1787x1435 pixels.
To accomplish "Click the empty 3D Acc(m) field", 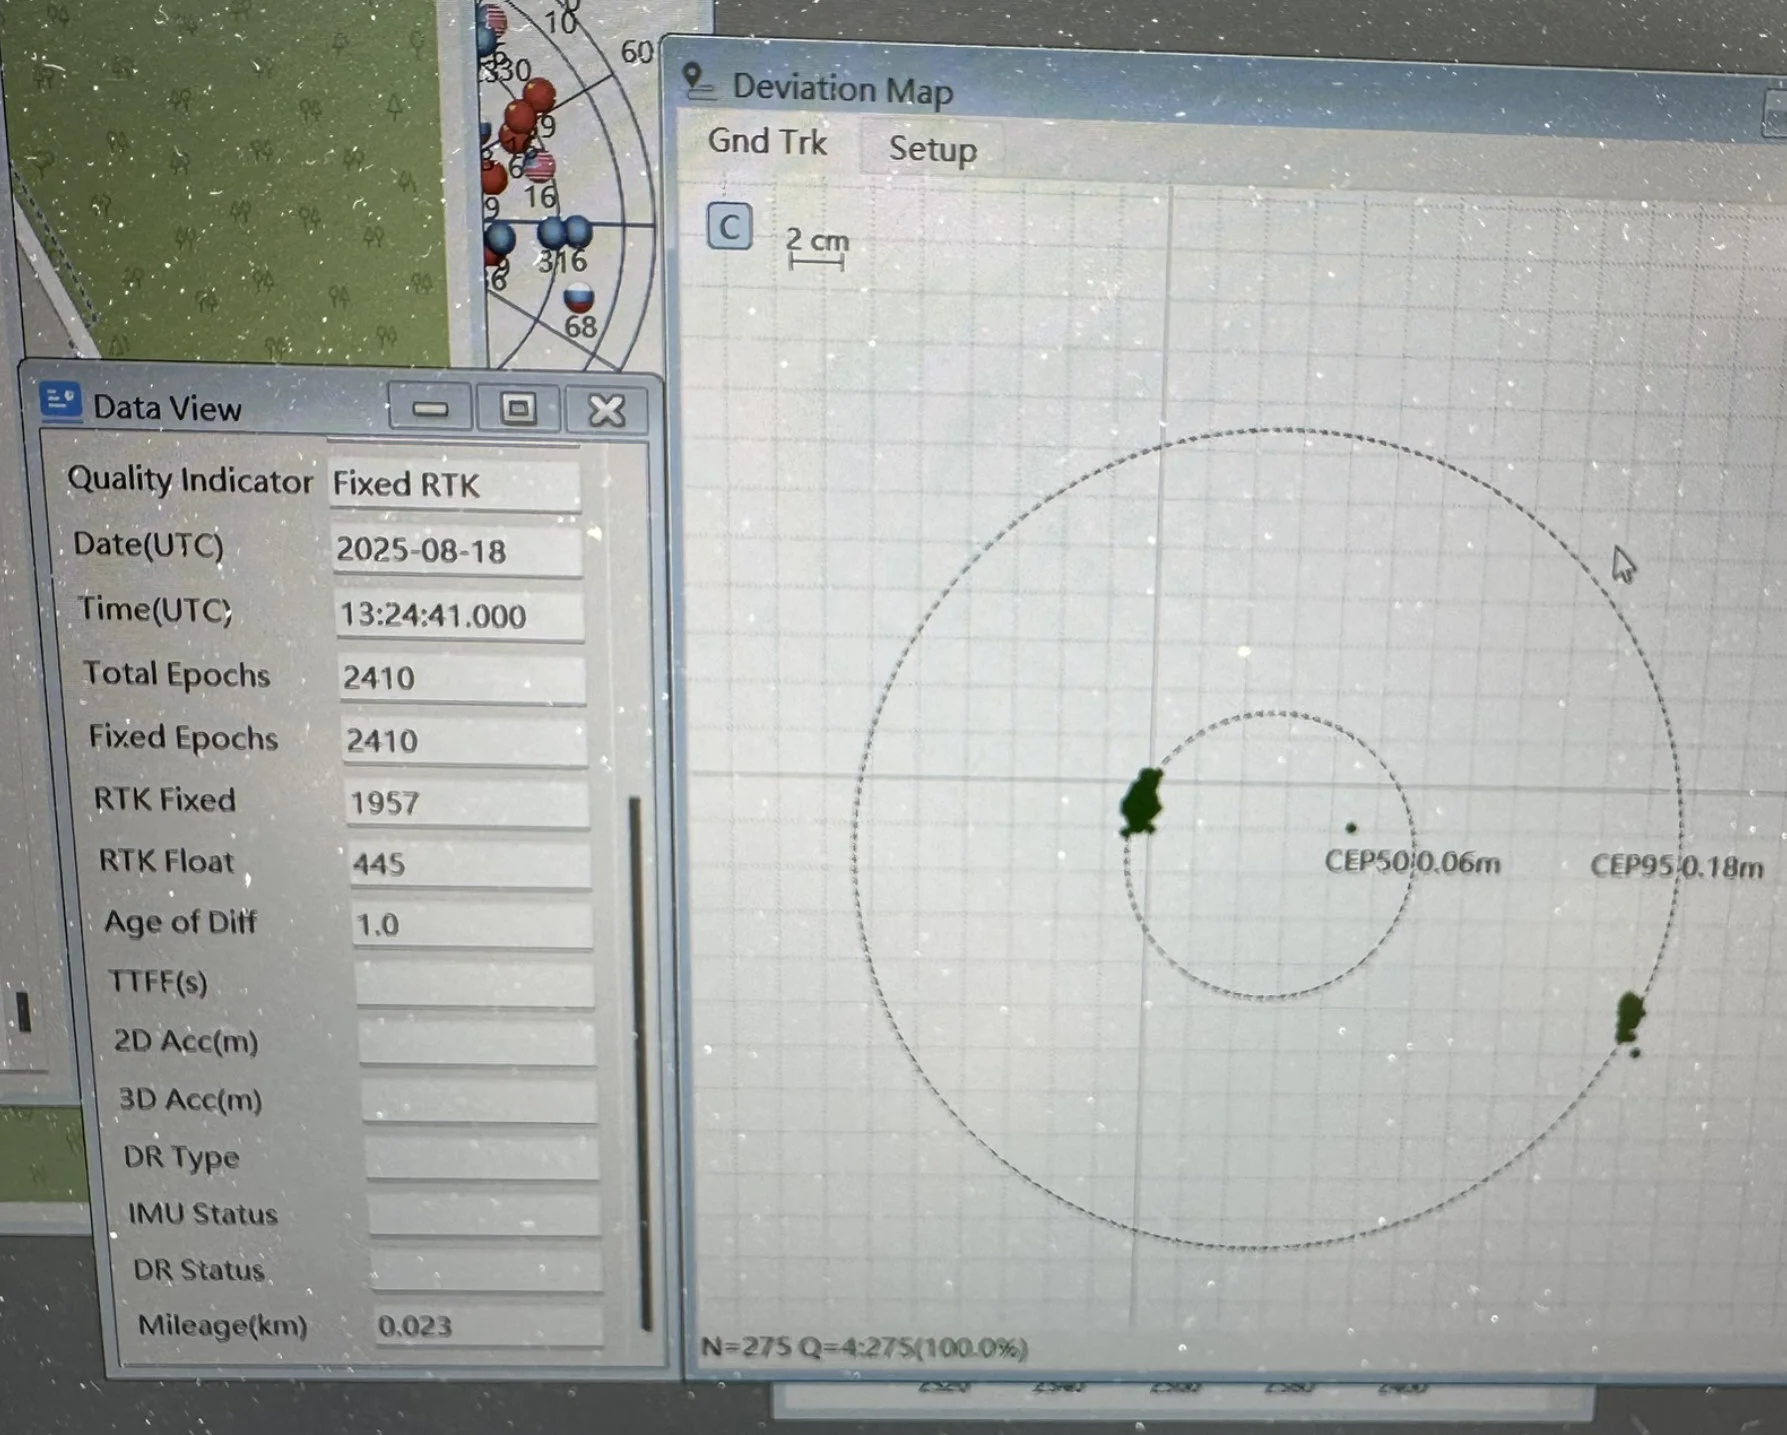I will click(479, 1100).
